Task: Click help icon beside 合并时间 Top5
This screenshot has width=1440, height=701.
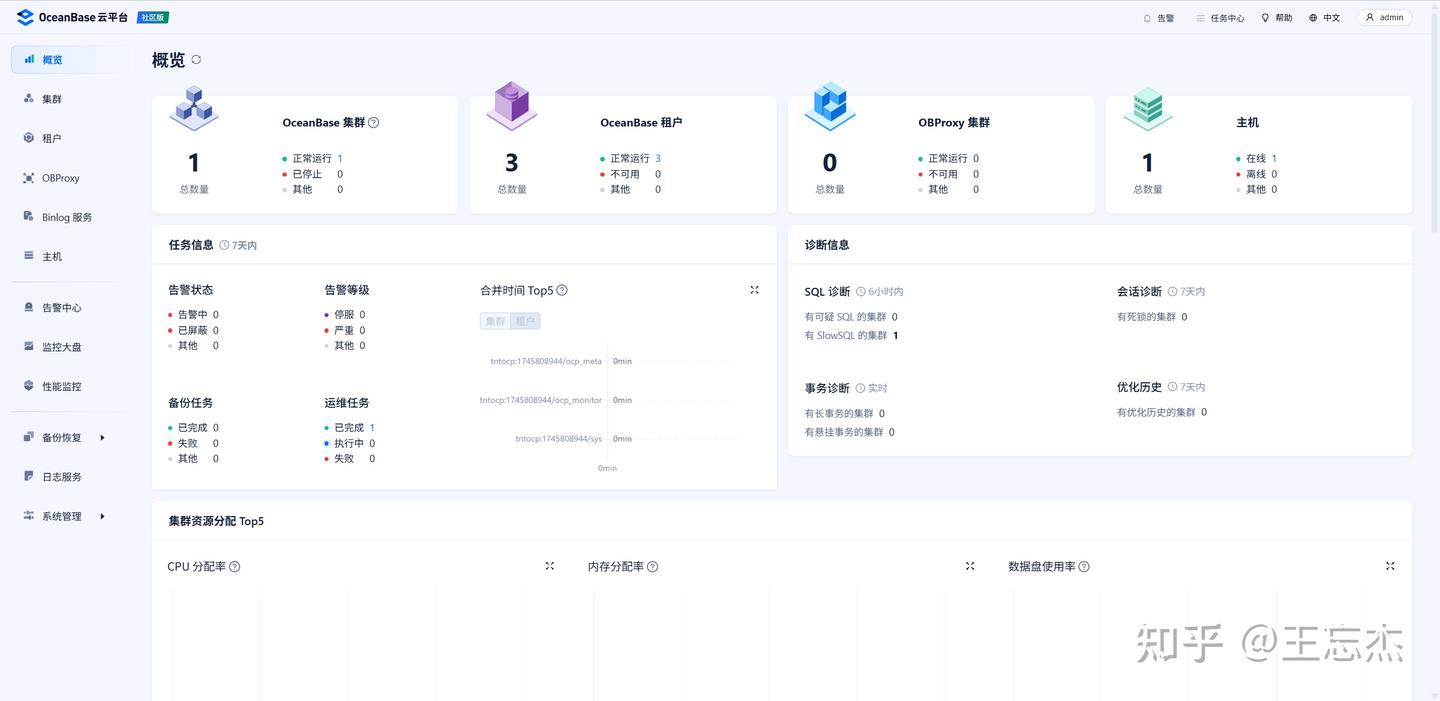Action: tap(562, 291)
